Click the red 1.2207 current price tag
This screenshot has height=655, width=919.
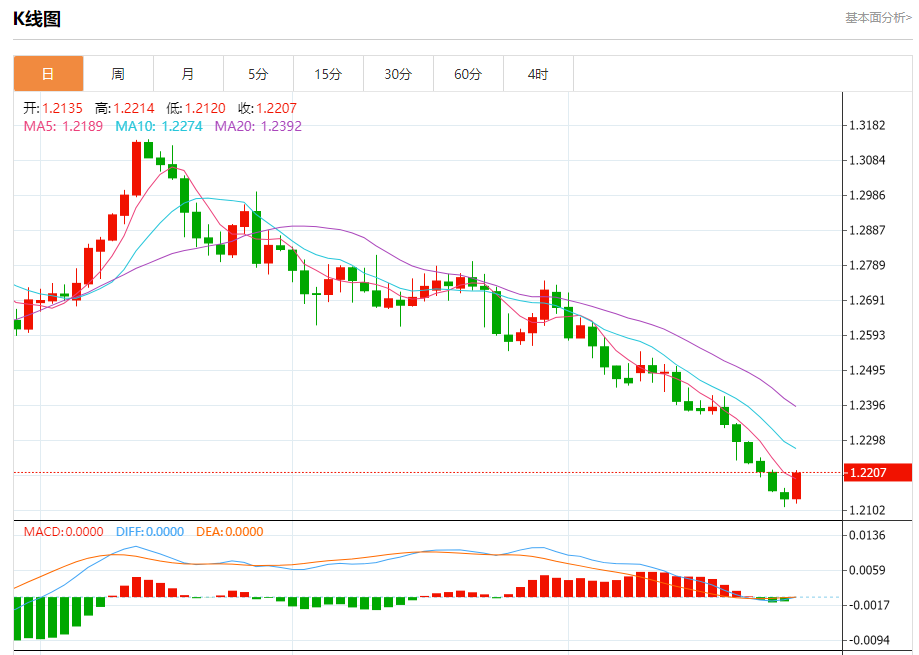point(878,472)
